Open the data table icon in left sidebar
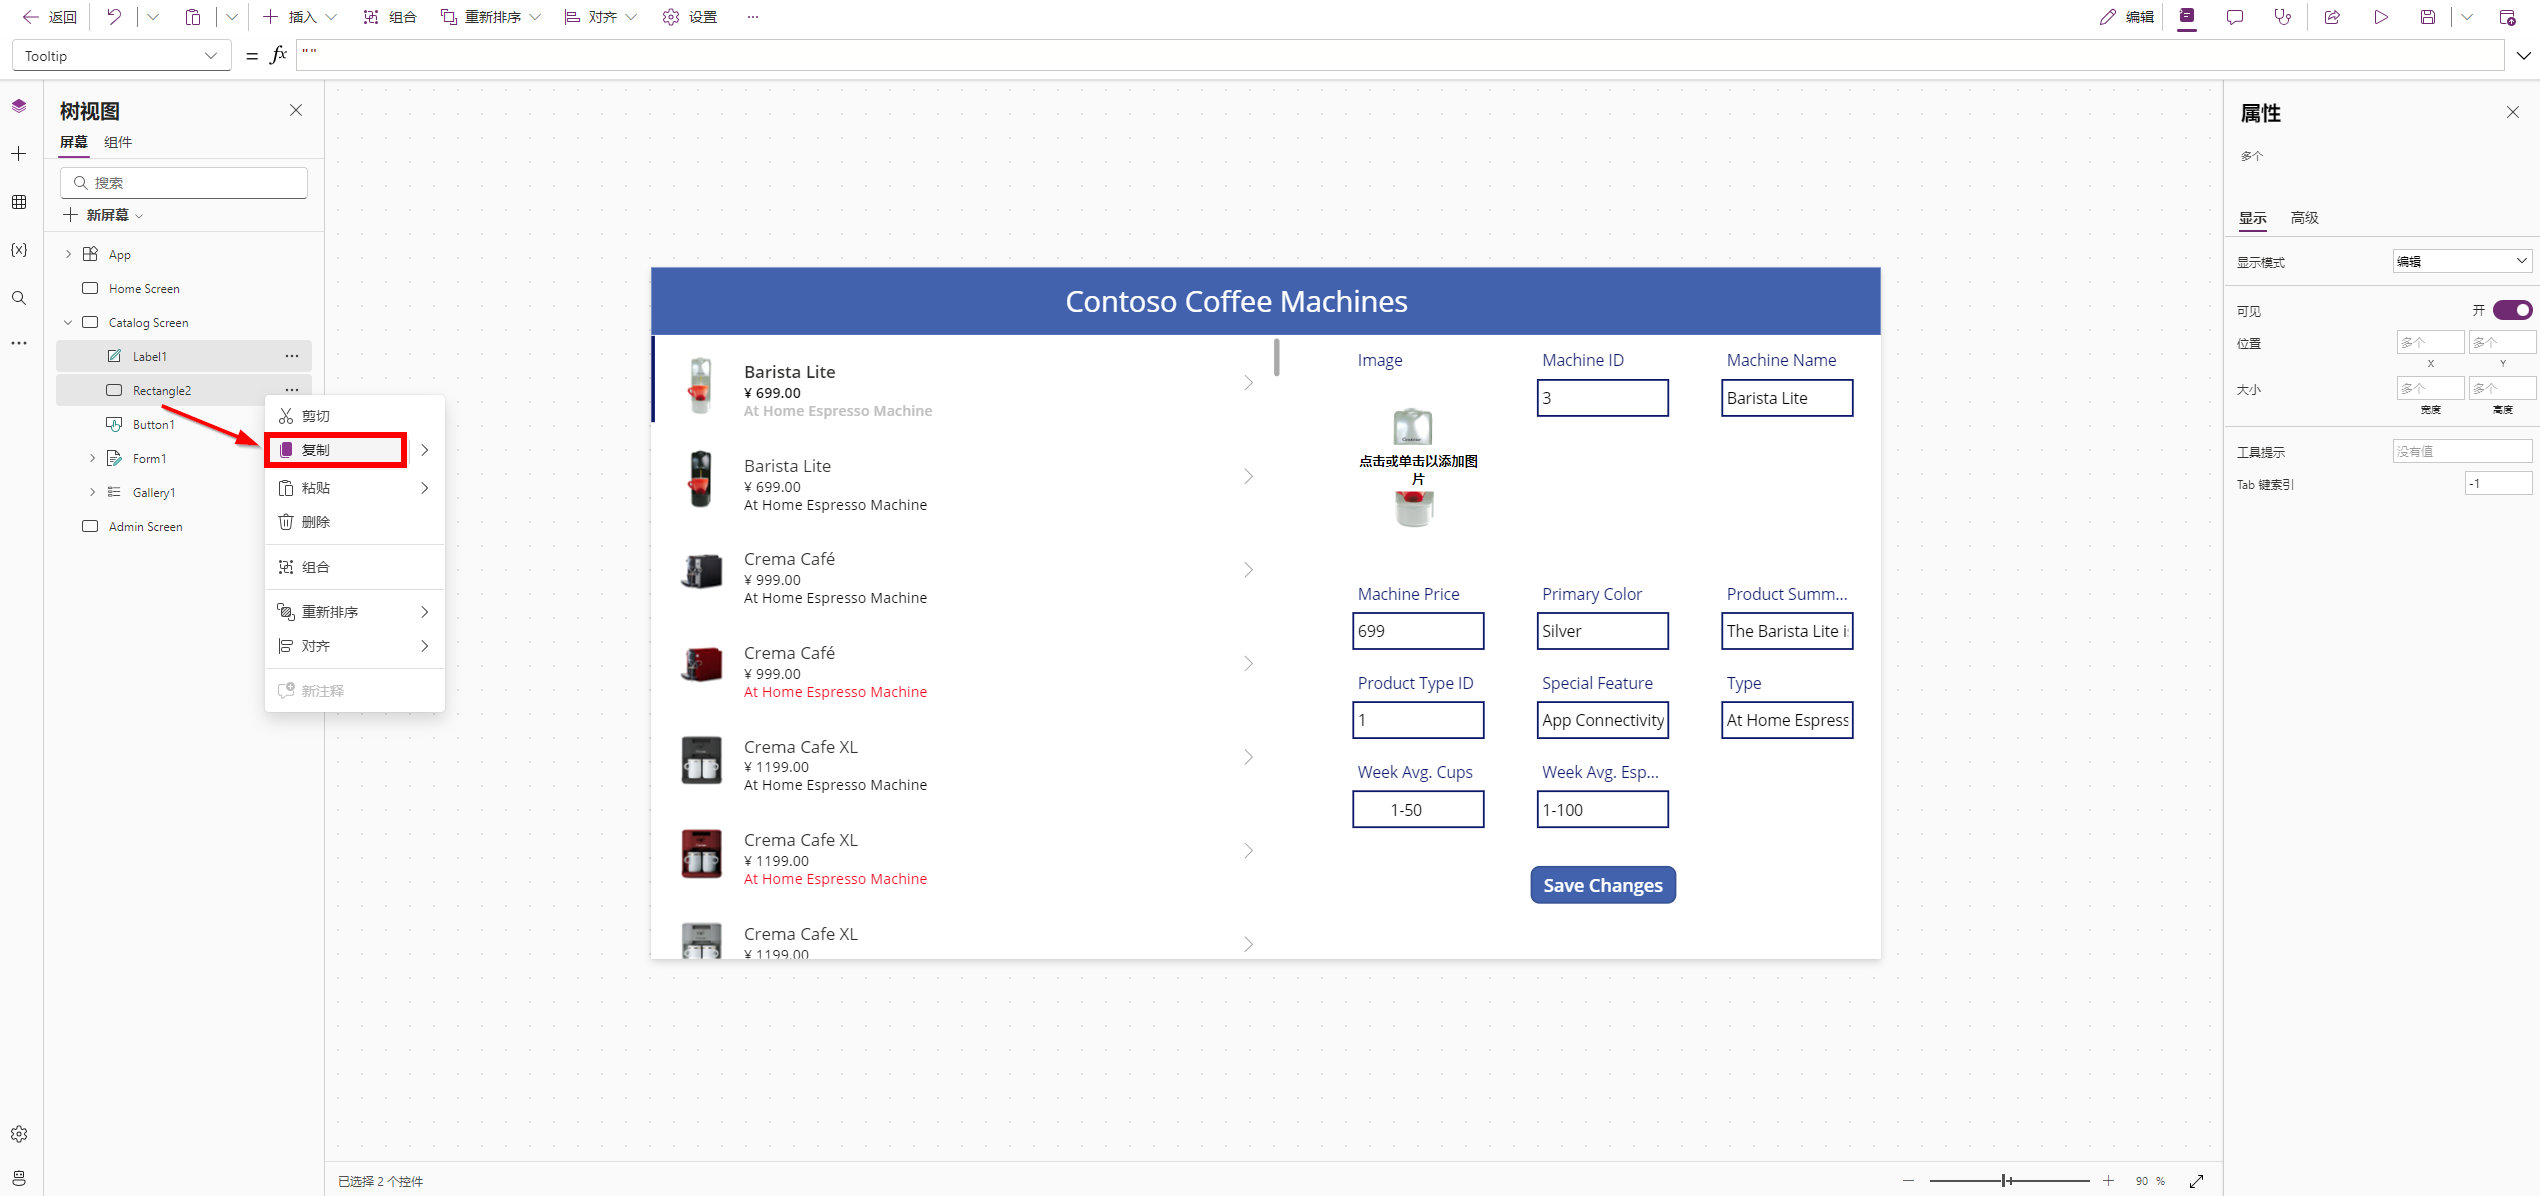2540x1196 pixels. tap(19, 202)
